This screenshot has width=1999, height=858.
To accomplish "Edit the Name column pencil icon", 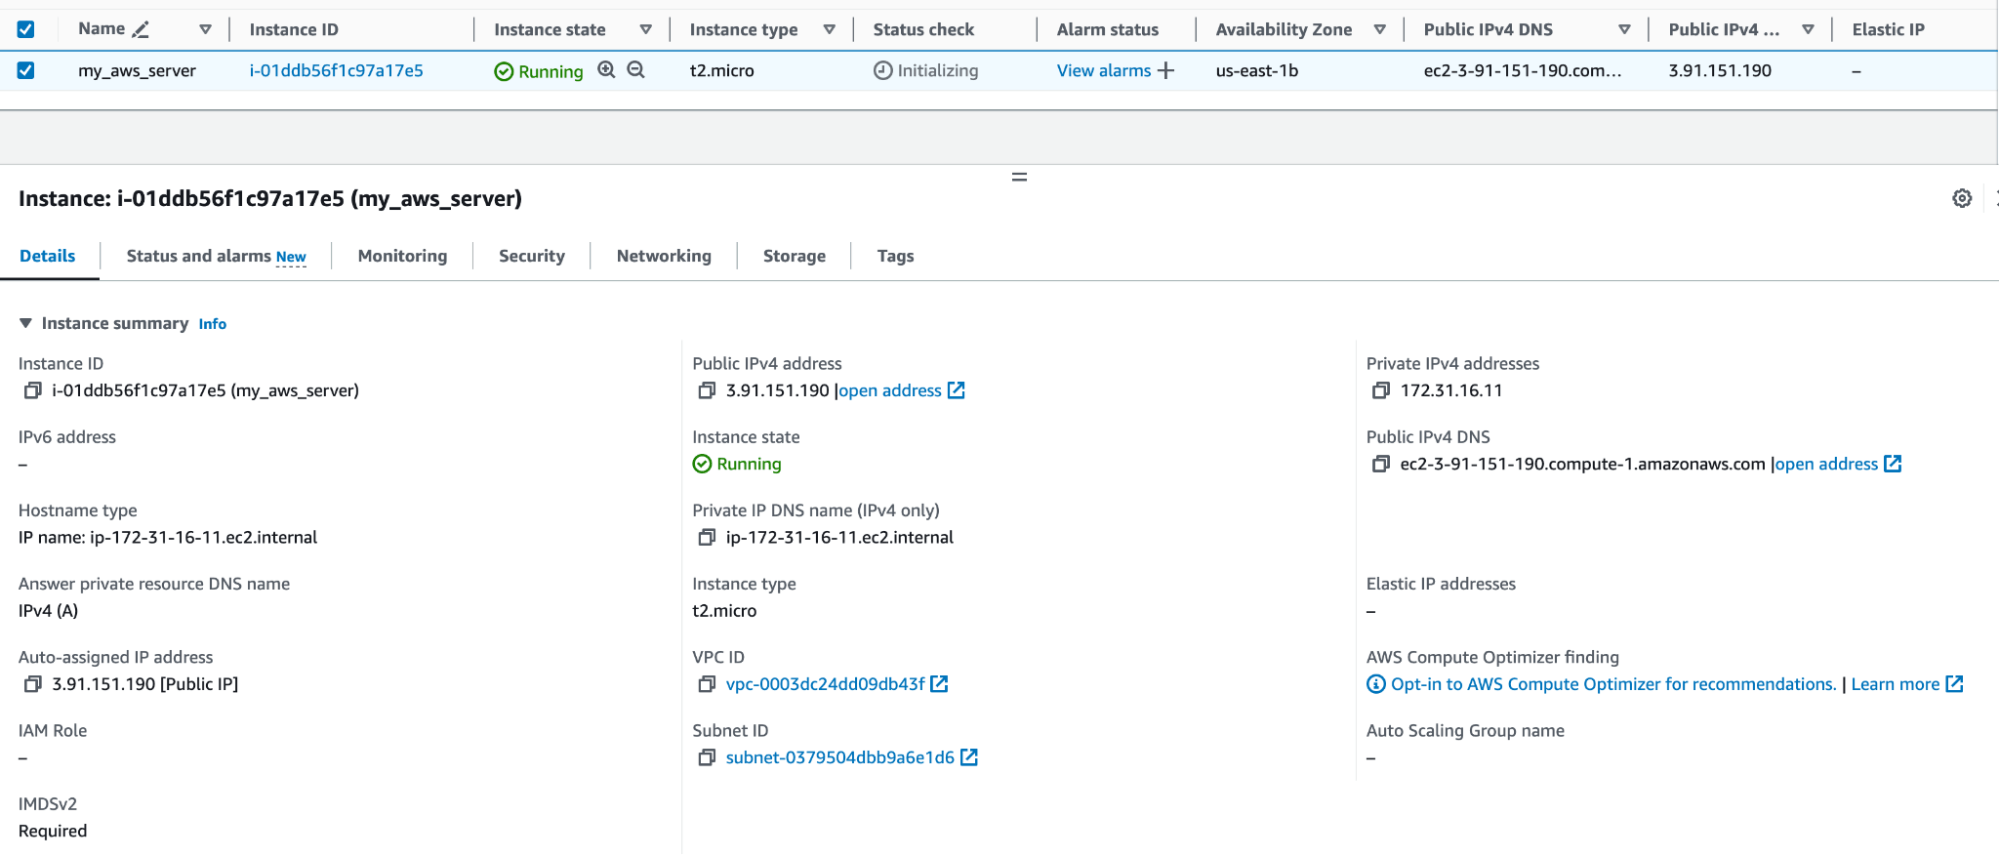I will (x=141, y=30).
